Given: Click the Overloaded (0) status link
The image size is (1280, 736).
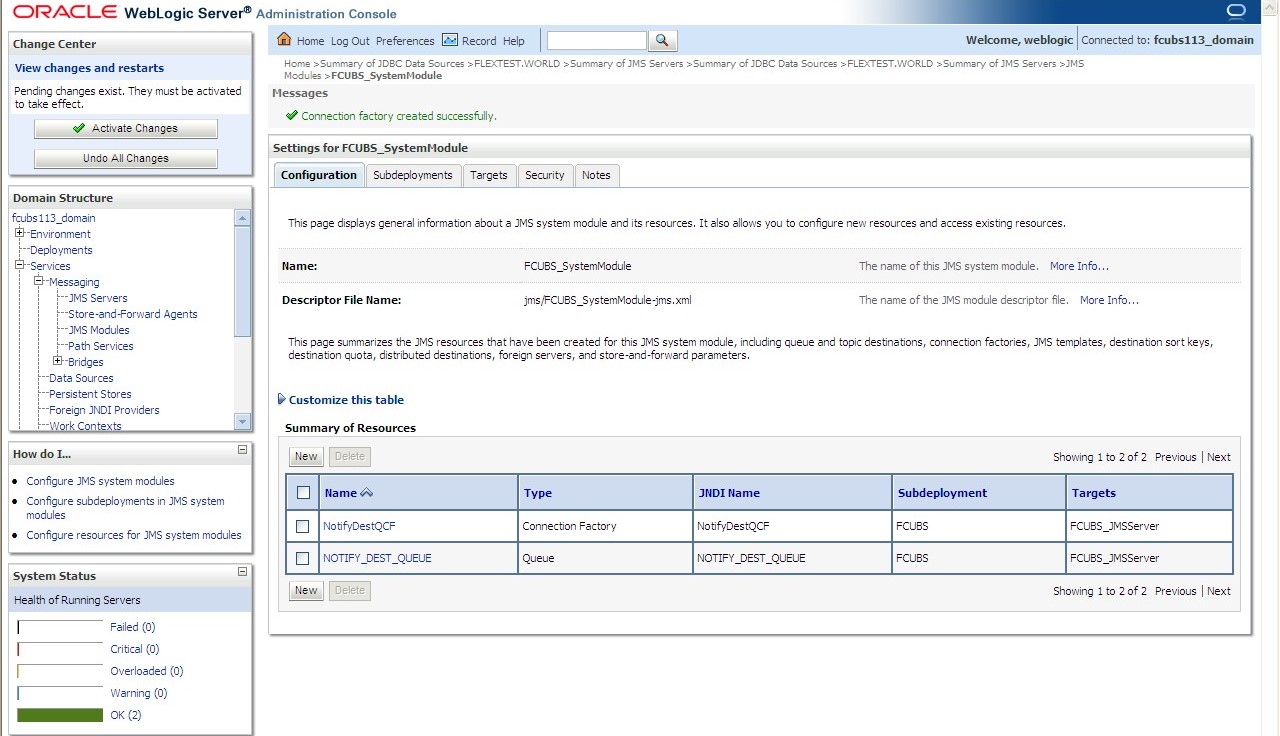Looking at the screenshot, I should [x=147, y=671].
